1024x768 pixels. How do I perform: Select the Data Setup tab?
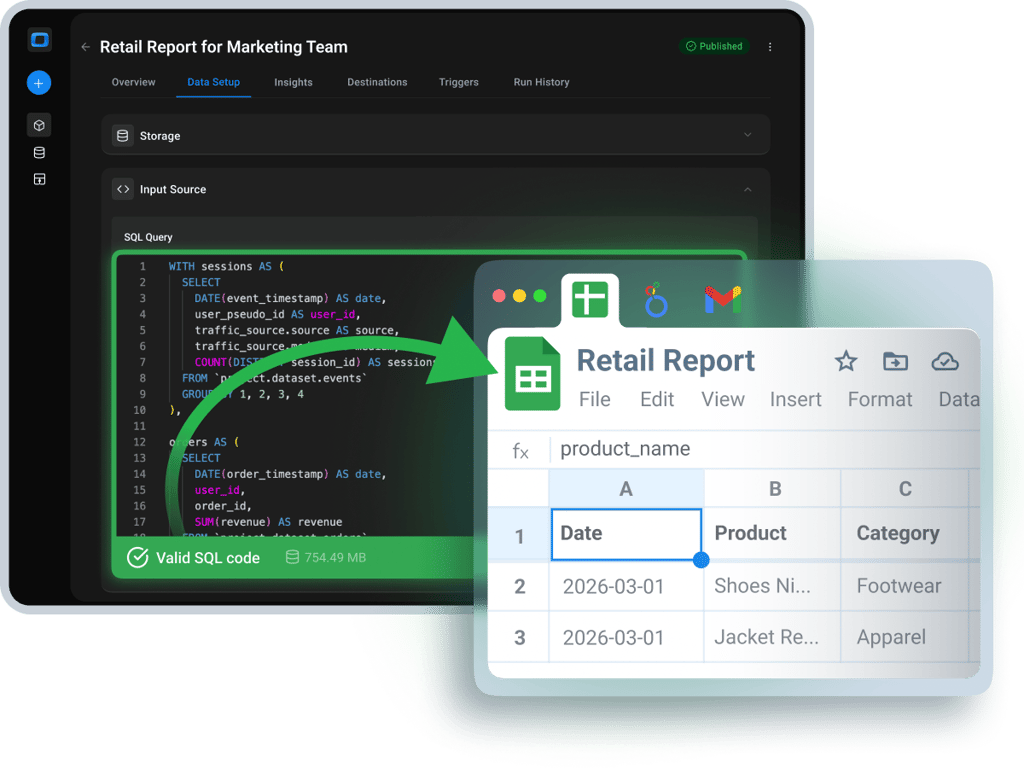point(214,82)
